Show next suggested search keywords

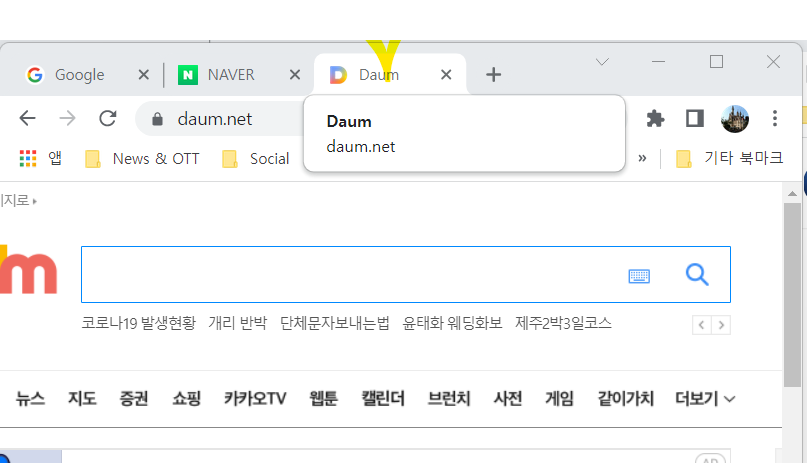pos(721,325)
